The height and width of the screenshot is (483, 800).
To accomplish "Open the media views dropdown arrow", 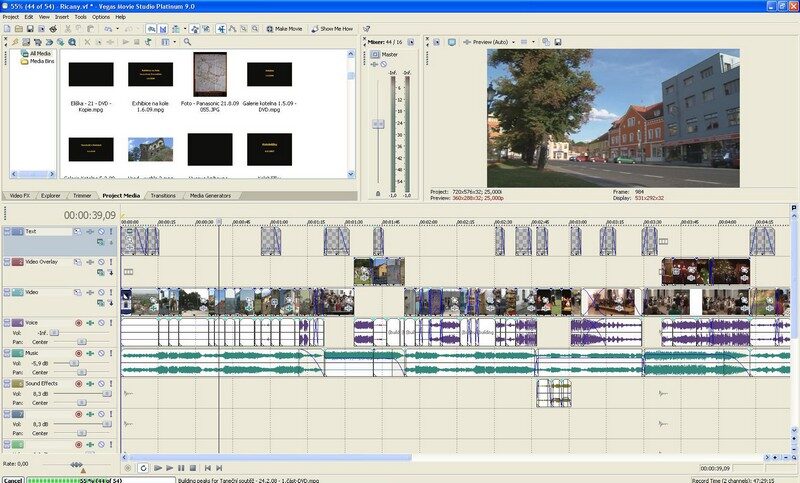I will tap(174, 42).
